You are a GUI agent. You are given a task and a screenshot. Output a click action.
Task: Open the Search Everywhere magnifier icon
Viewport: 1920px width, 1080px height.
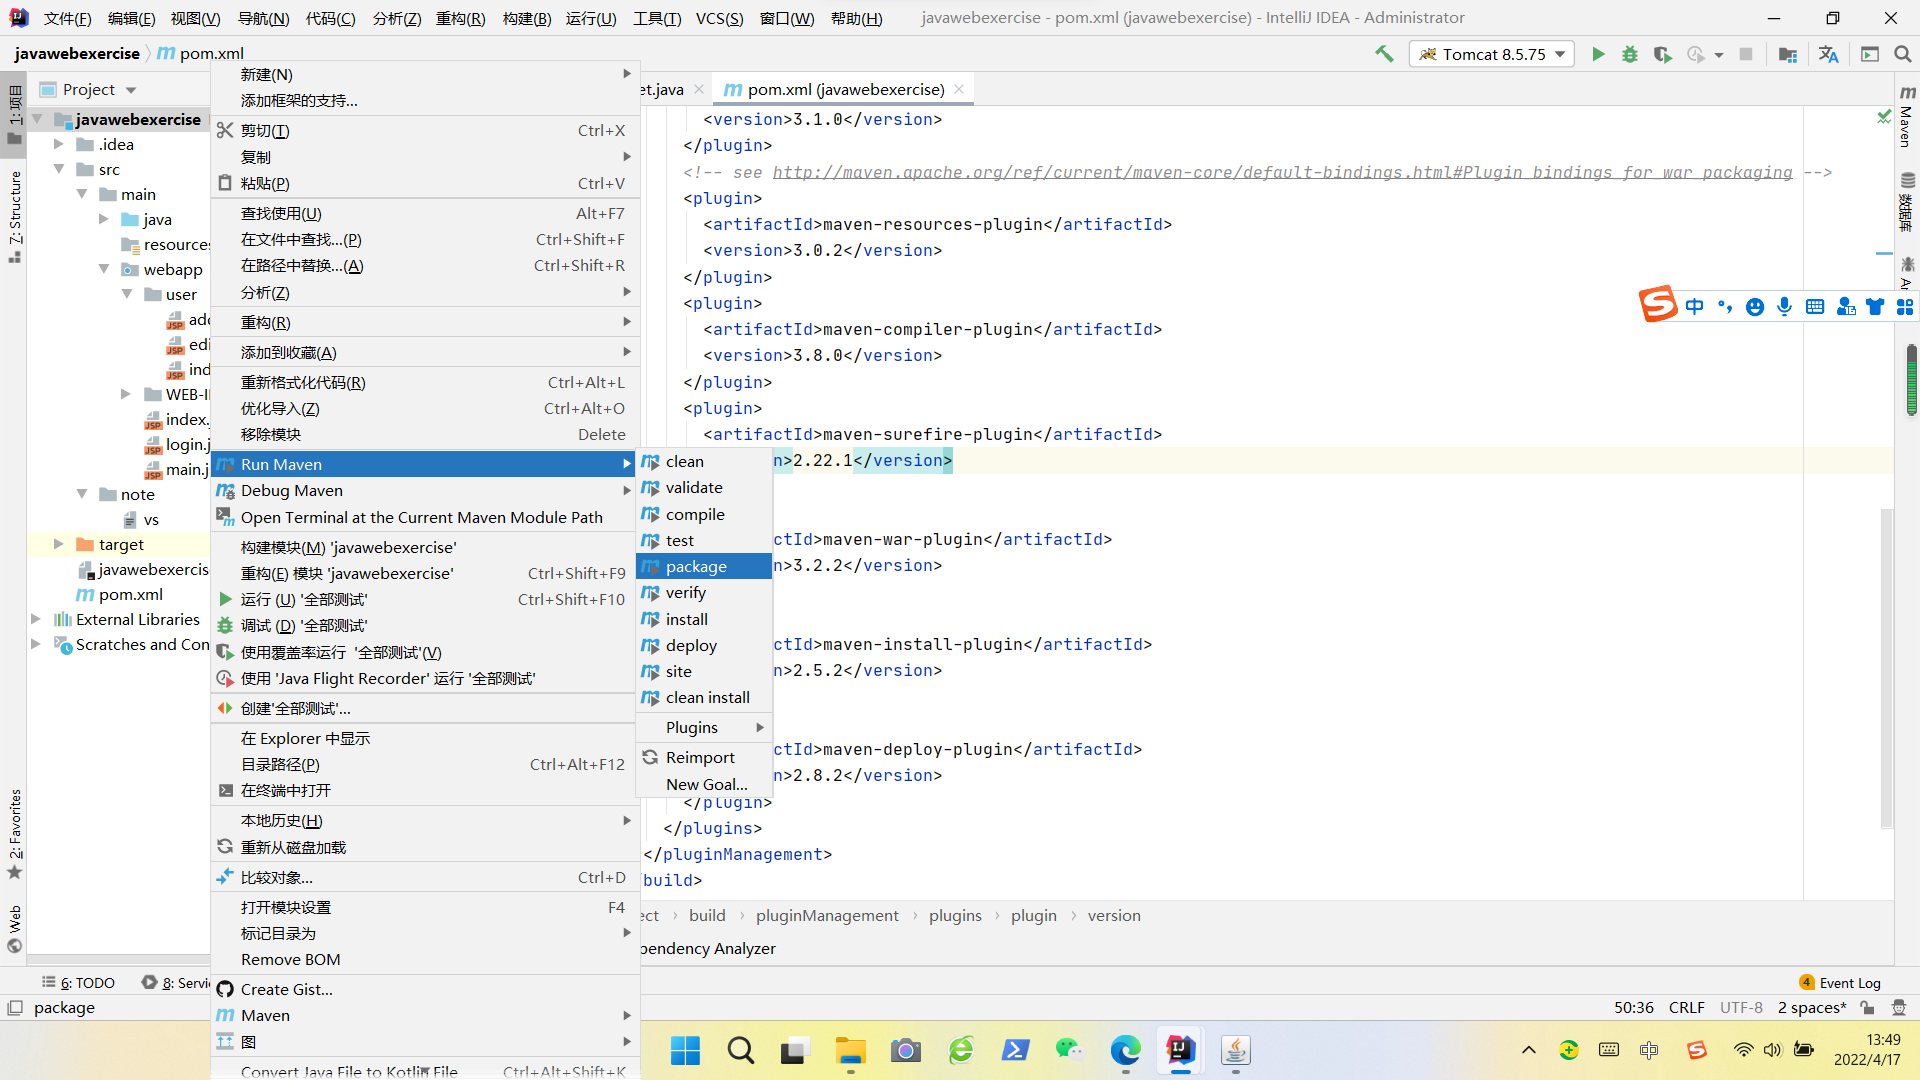[1902, 54]
